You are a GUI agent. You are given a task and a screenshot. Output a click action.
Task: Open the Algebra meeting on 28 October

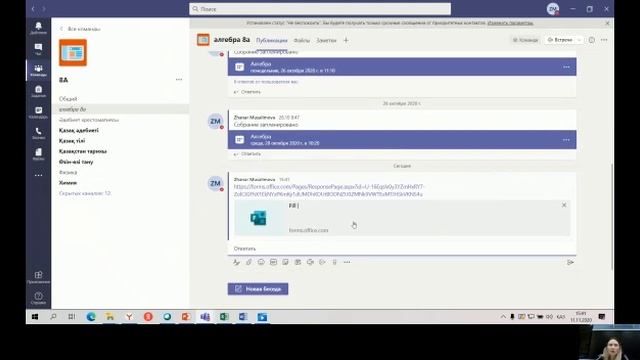pyautogui.click(x=402, y=140)
